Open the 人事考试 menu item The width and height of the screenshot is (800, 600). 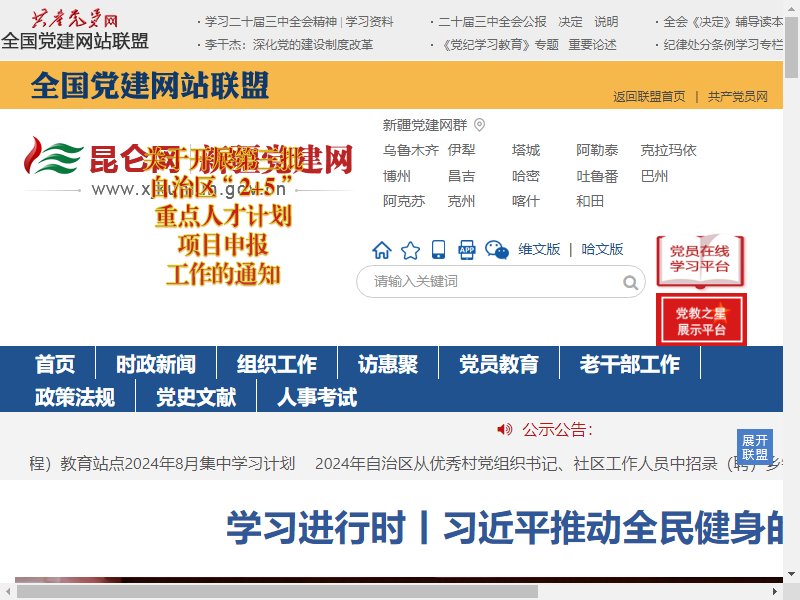tap(317, 397)
